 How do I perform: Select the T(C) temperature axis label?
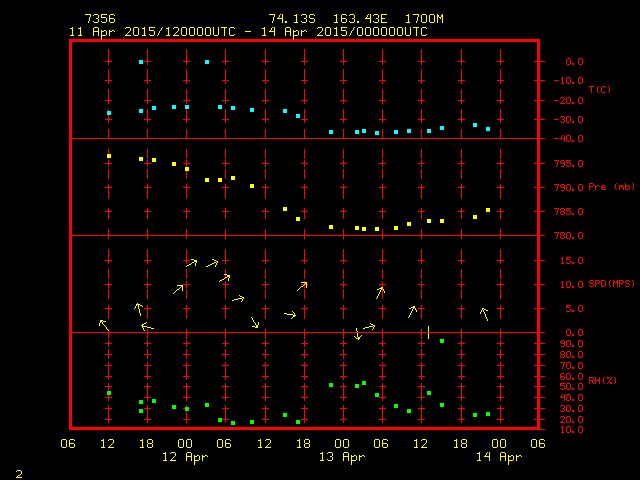[x=600, y=90]
